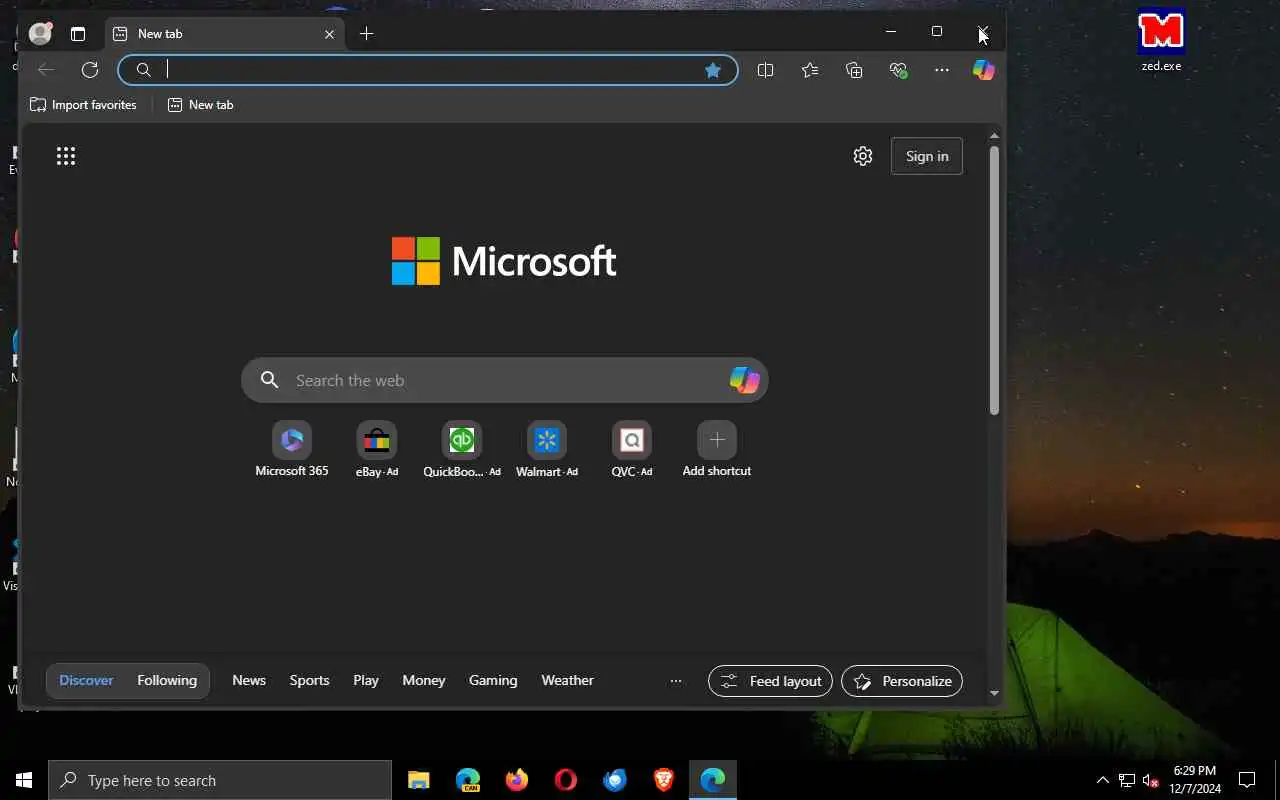Open the News feed category
The width and height of the screenshot is (1280, 800).
[x=249, y=680]
